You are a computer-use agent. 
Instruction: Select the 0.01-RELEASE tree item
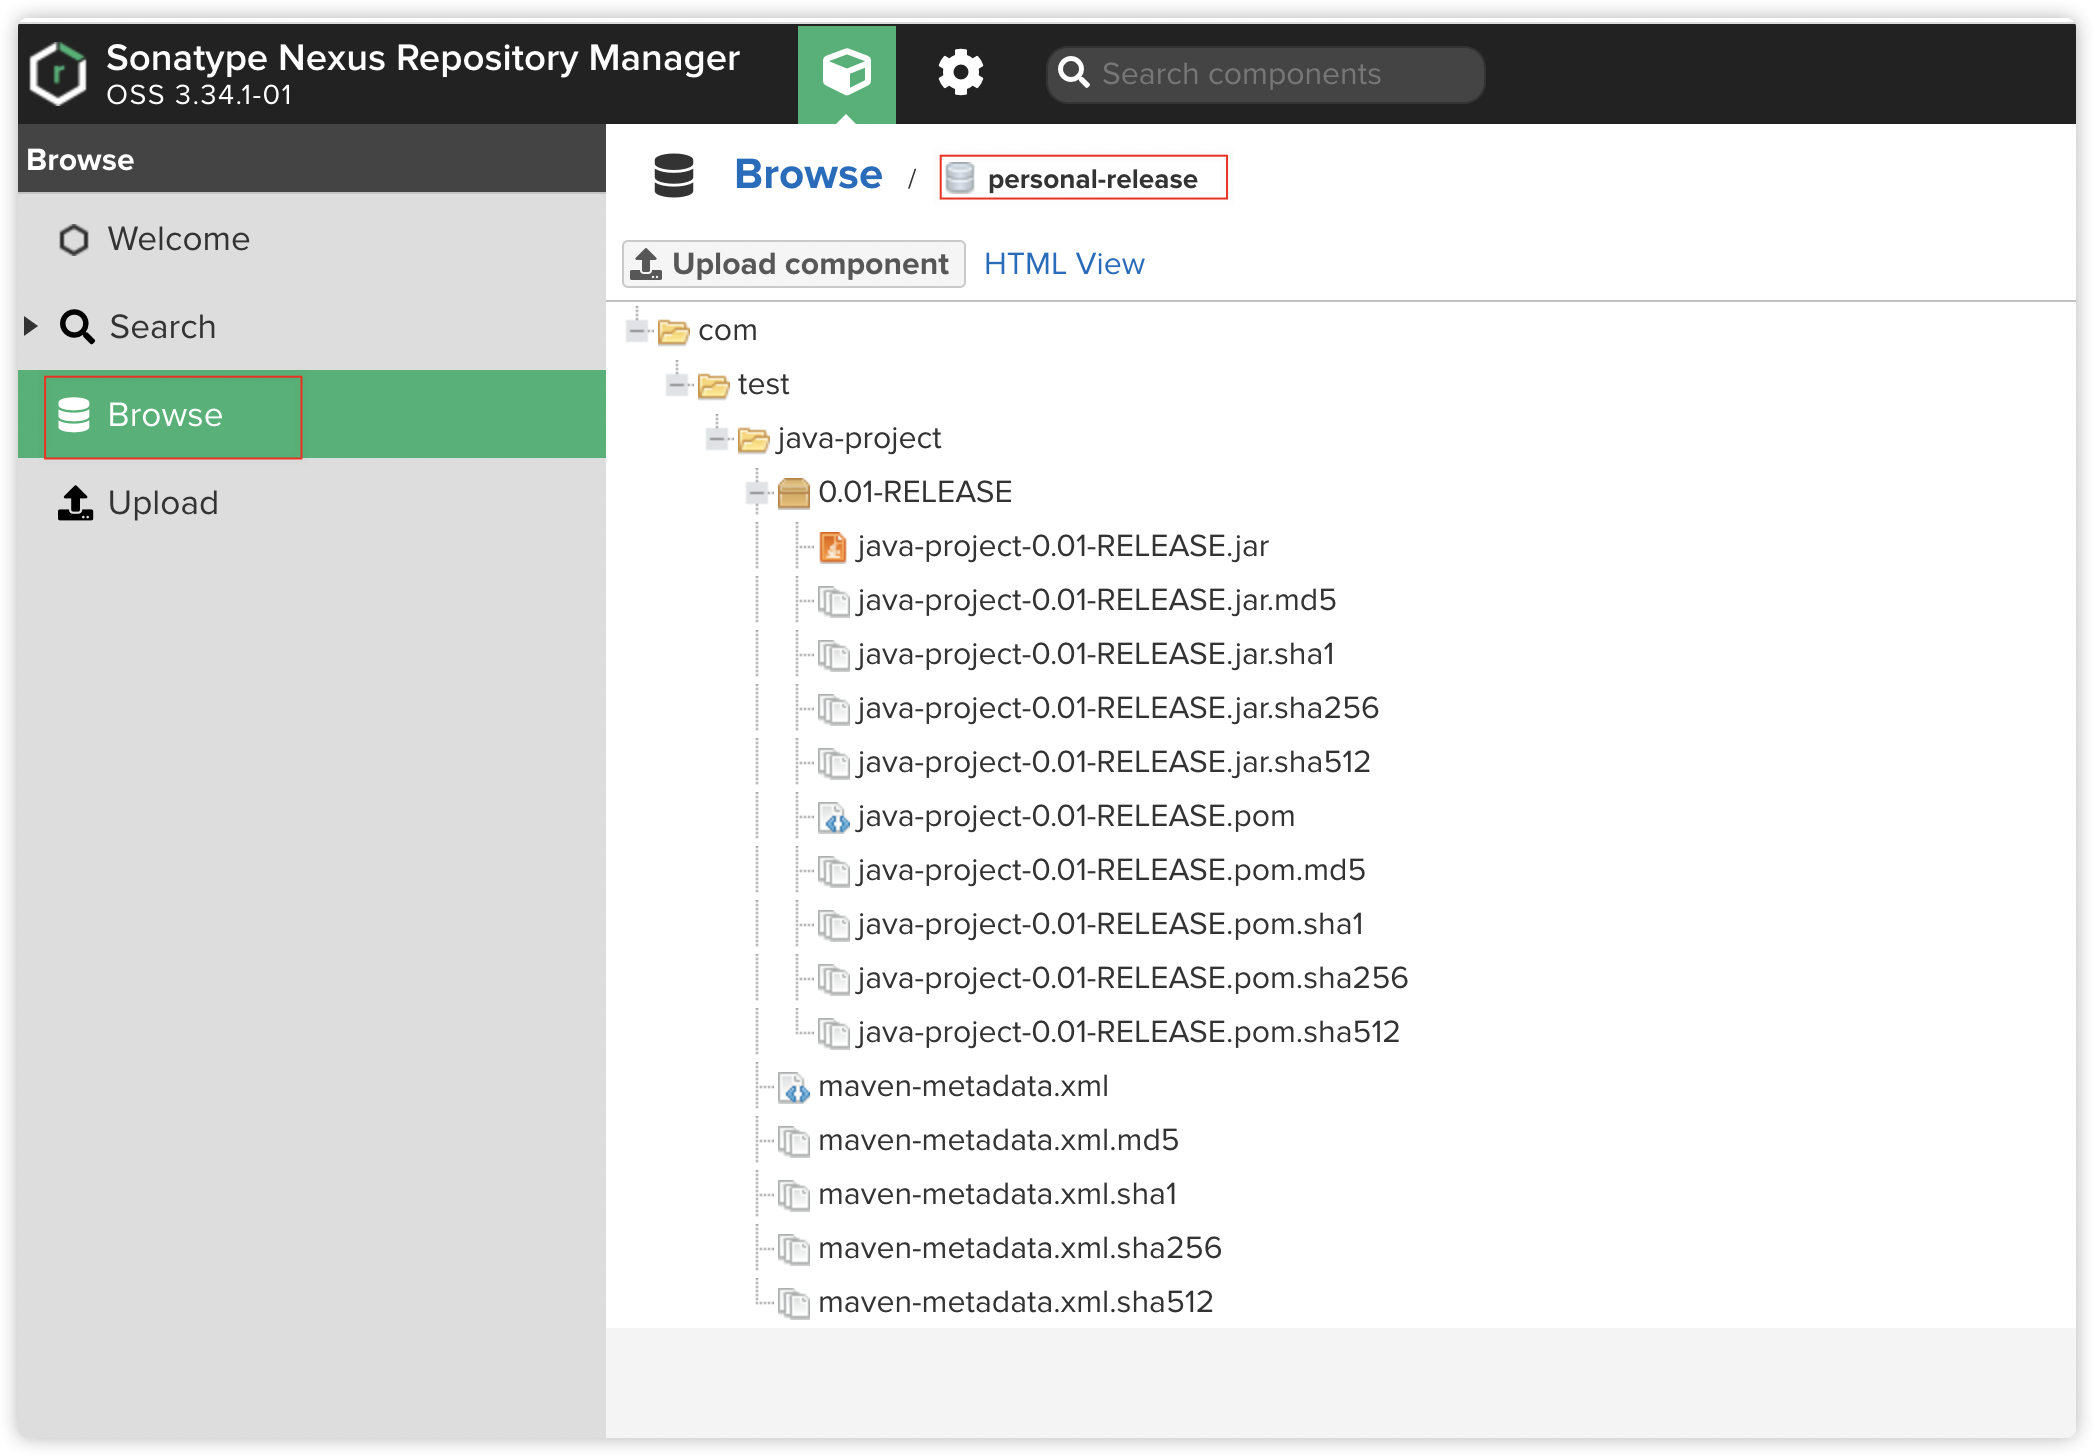coord(915,492)
